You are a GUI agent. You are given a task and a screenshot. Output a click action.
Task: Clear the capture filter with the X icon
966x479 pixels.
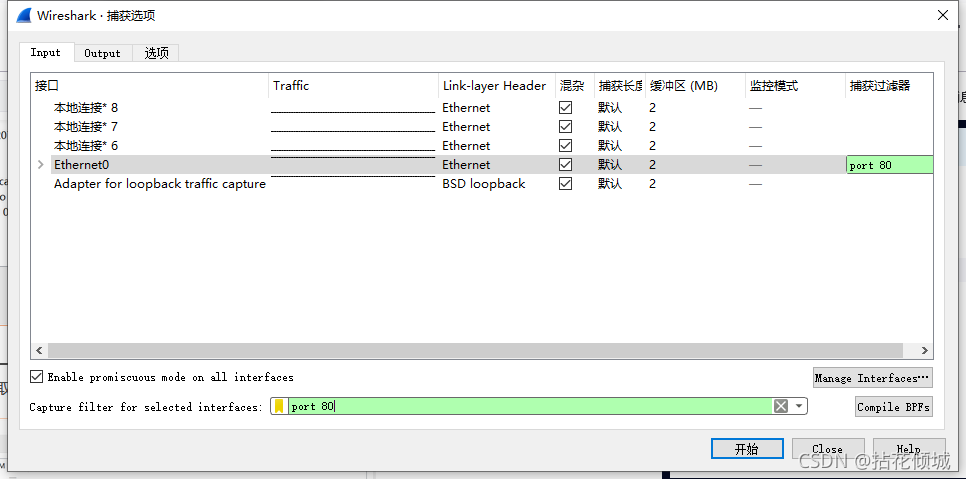click(781, 406)
